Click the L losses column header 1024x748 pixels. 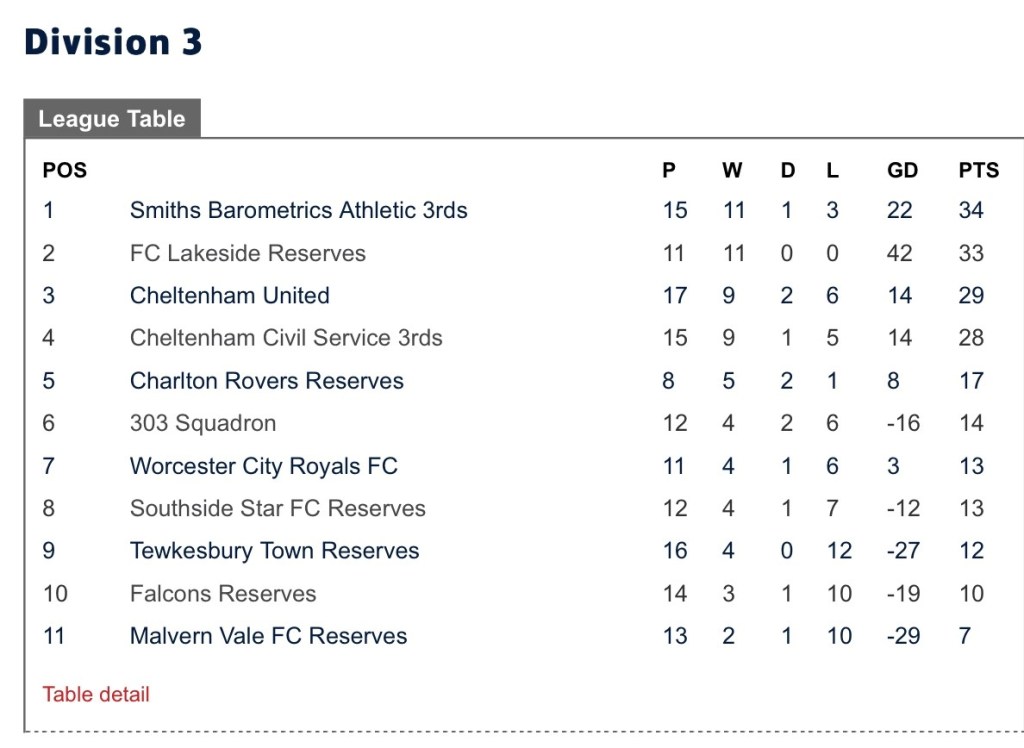(832, 170)
